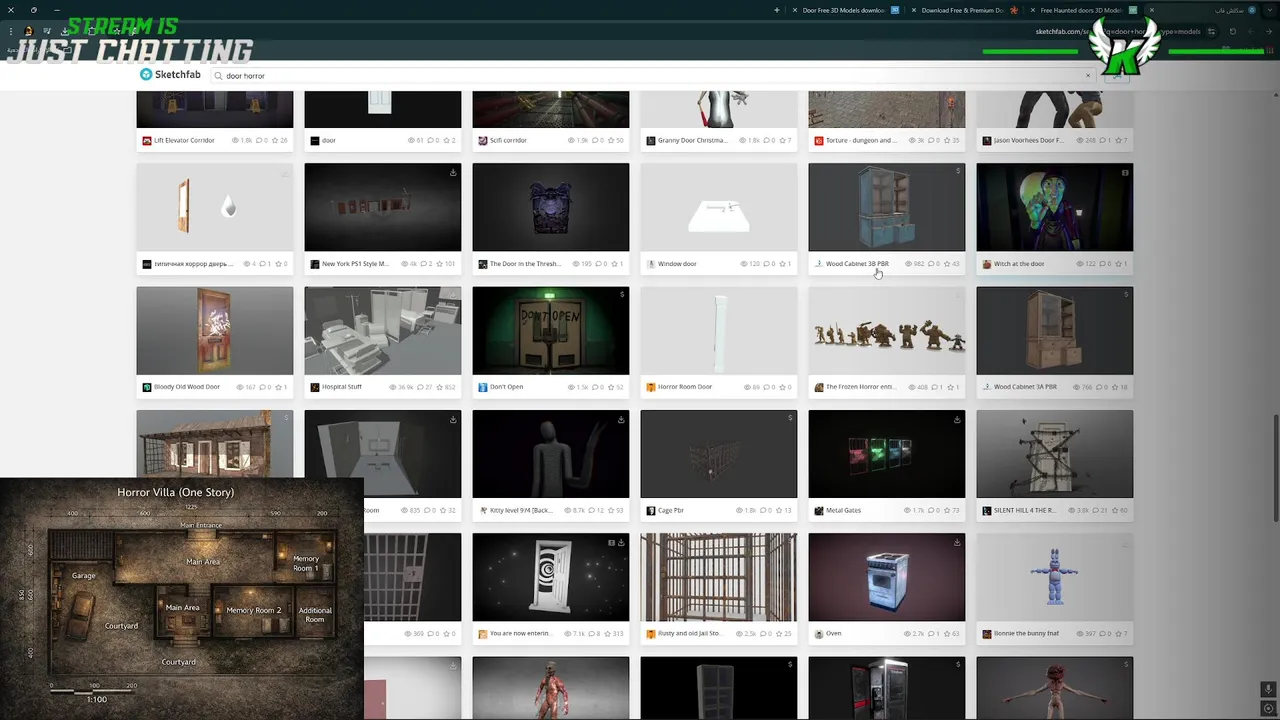Viewport: 1280px width, 720px height.
Task: Clear the Sketchfab search field
Action: click(1088, 75)
